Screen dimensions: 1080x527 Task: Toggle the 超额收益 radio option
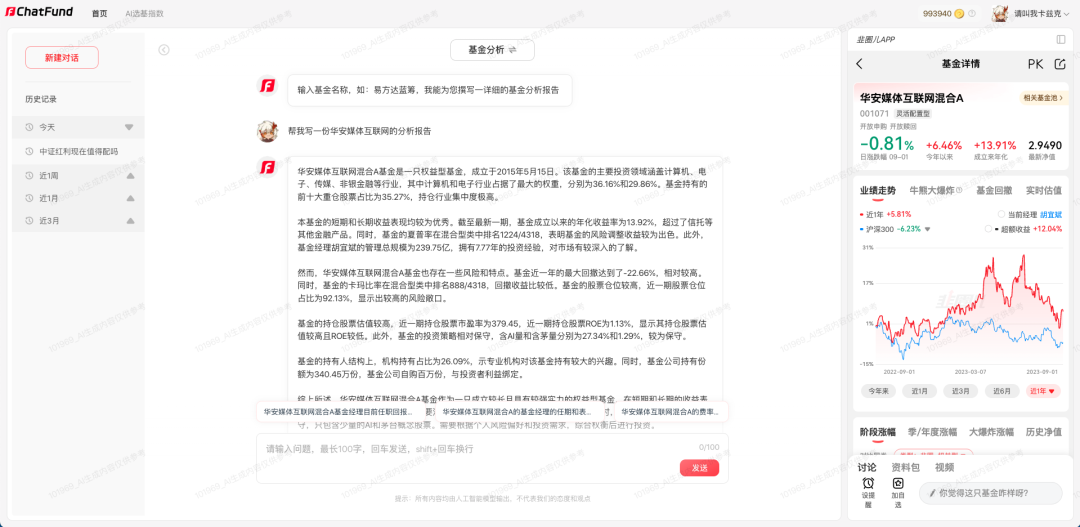[x=988, y=229]
